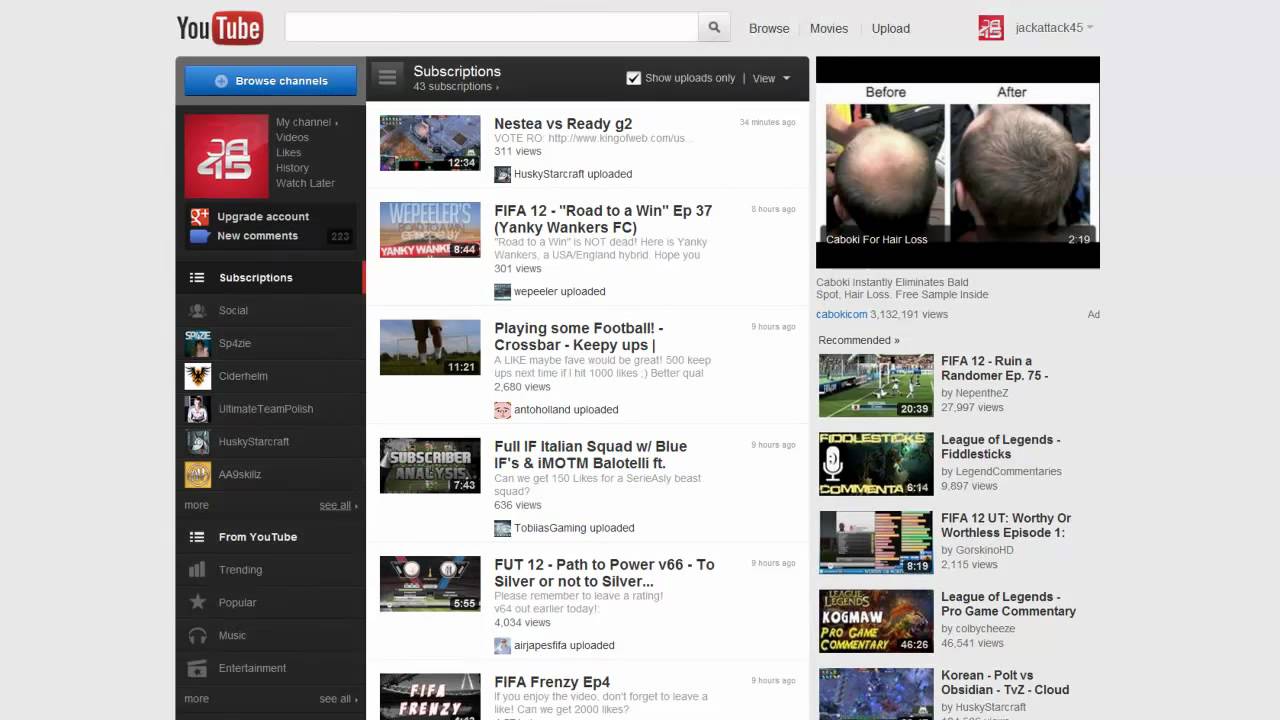
Task: Click the Social sidebar icon
Action: pos(198,310)
